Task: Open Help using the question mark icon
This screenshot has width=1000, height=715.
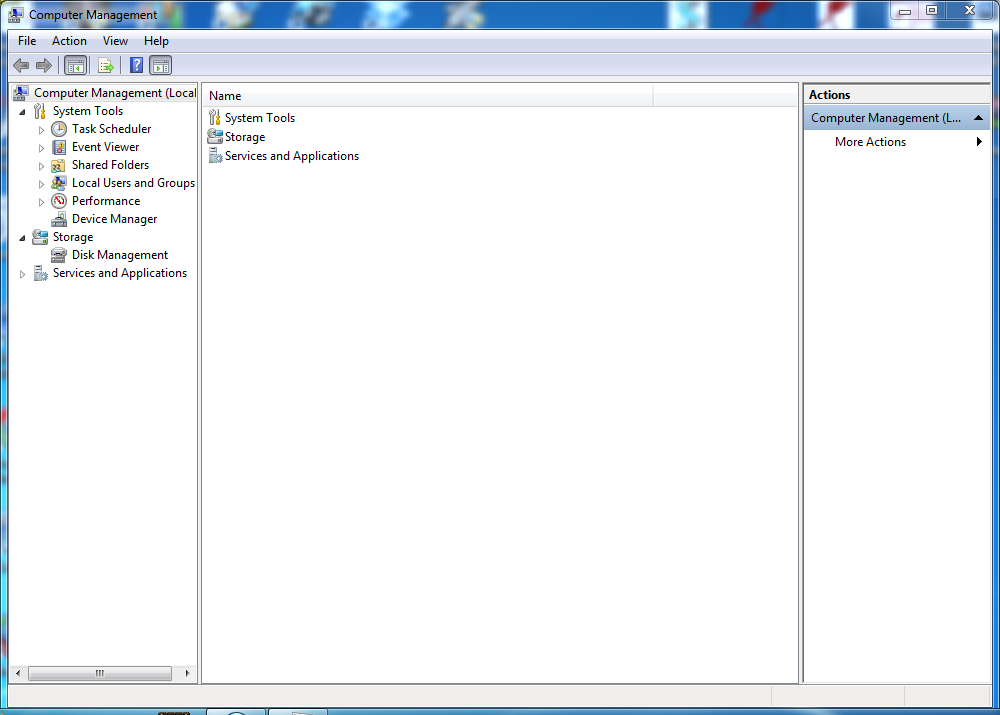Action: pyautogui.click(x=136, y=65)
